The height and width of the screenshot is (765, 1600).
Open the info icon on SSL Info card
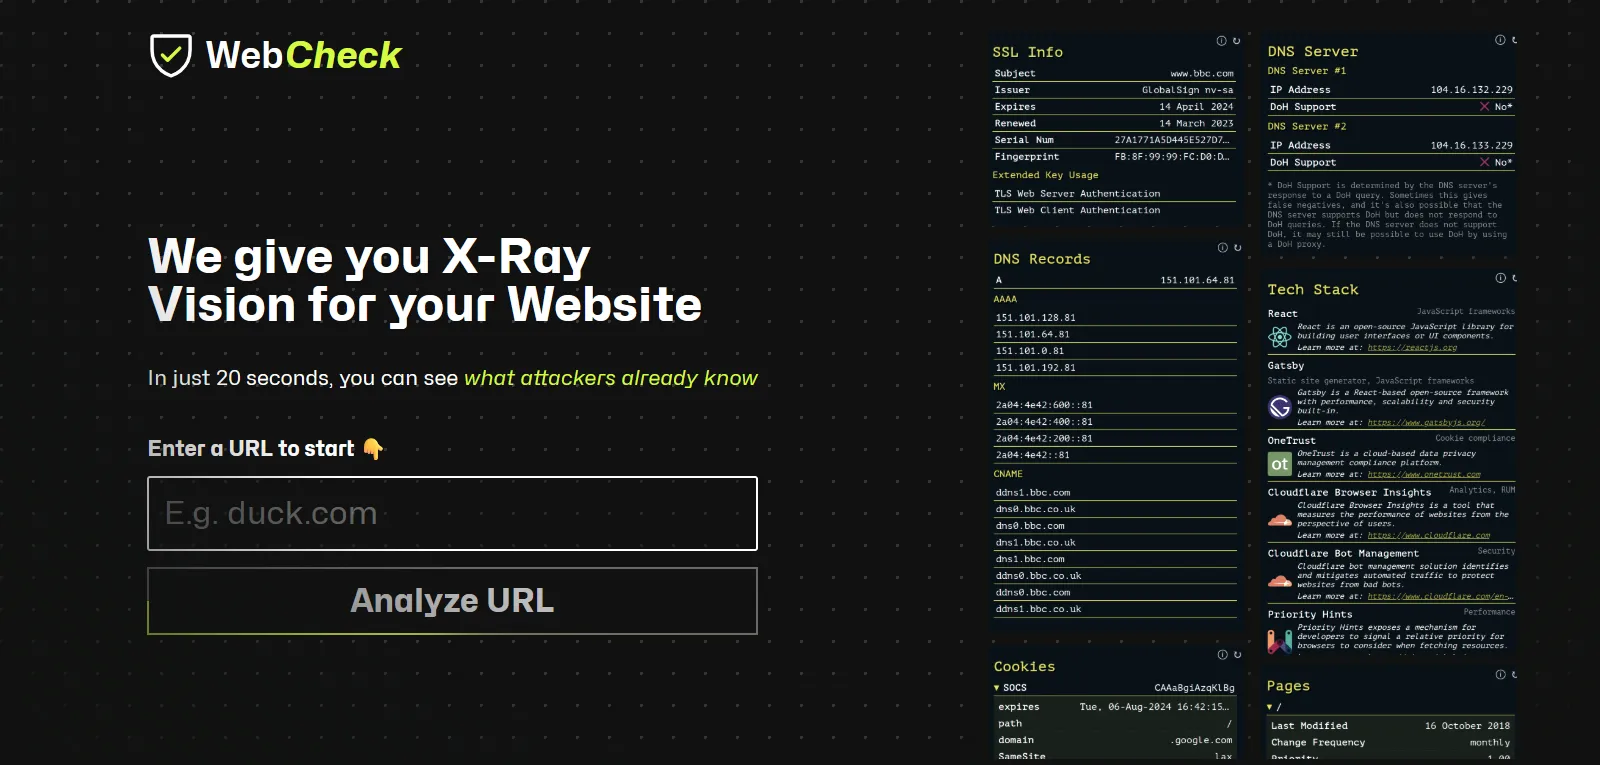(1221, 41)
